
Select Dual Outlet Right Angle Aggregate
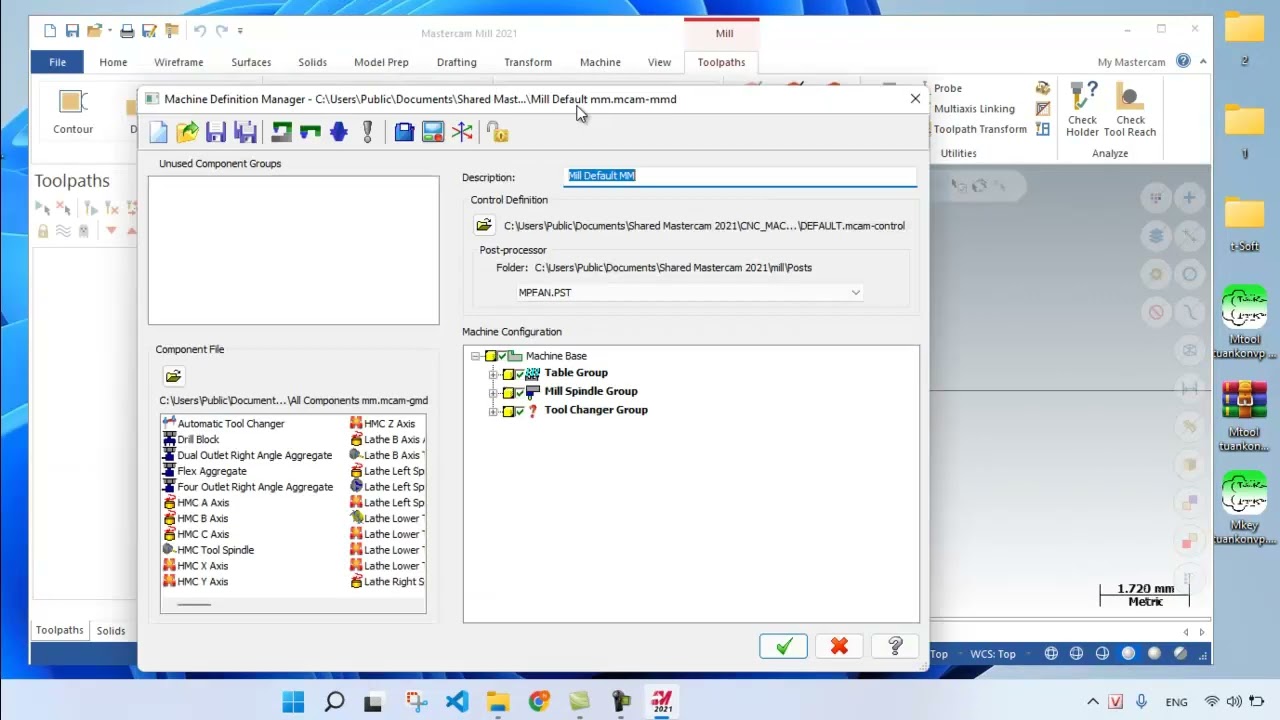click(x=247, y=456)
